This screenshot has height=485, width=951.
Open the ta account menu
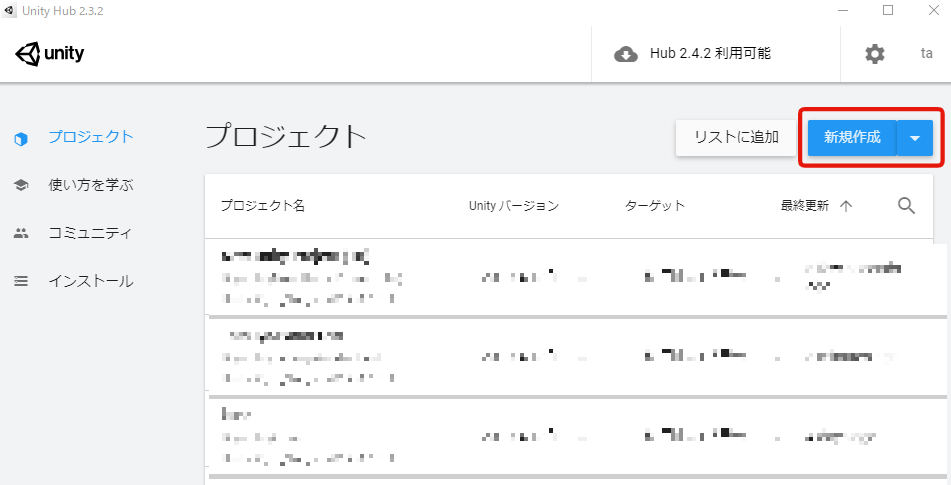coord(926,53)
